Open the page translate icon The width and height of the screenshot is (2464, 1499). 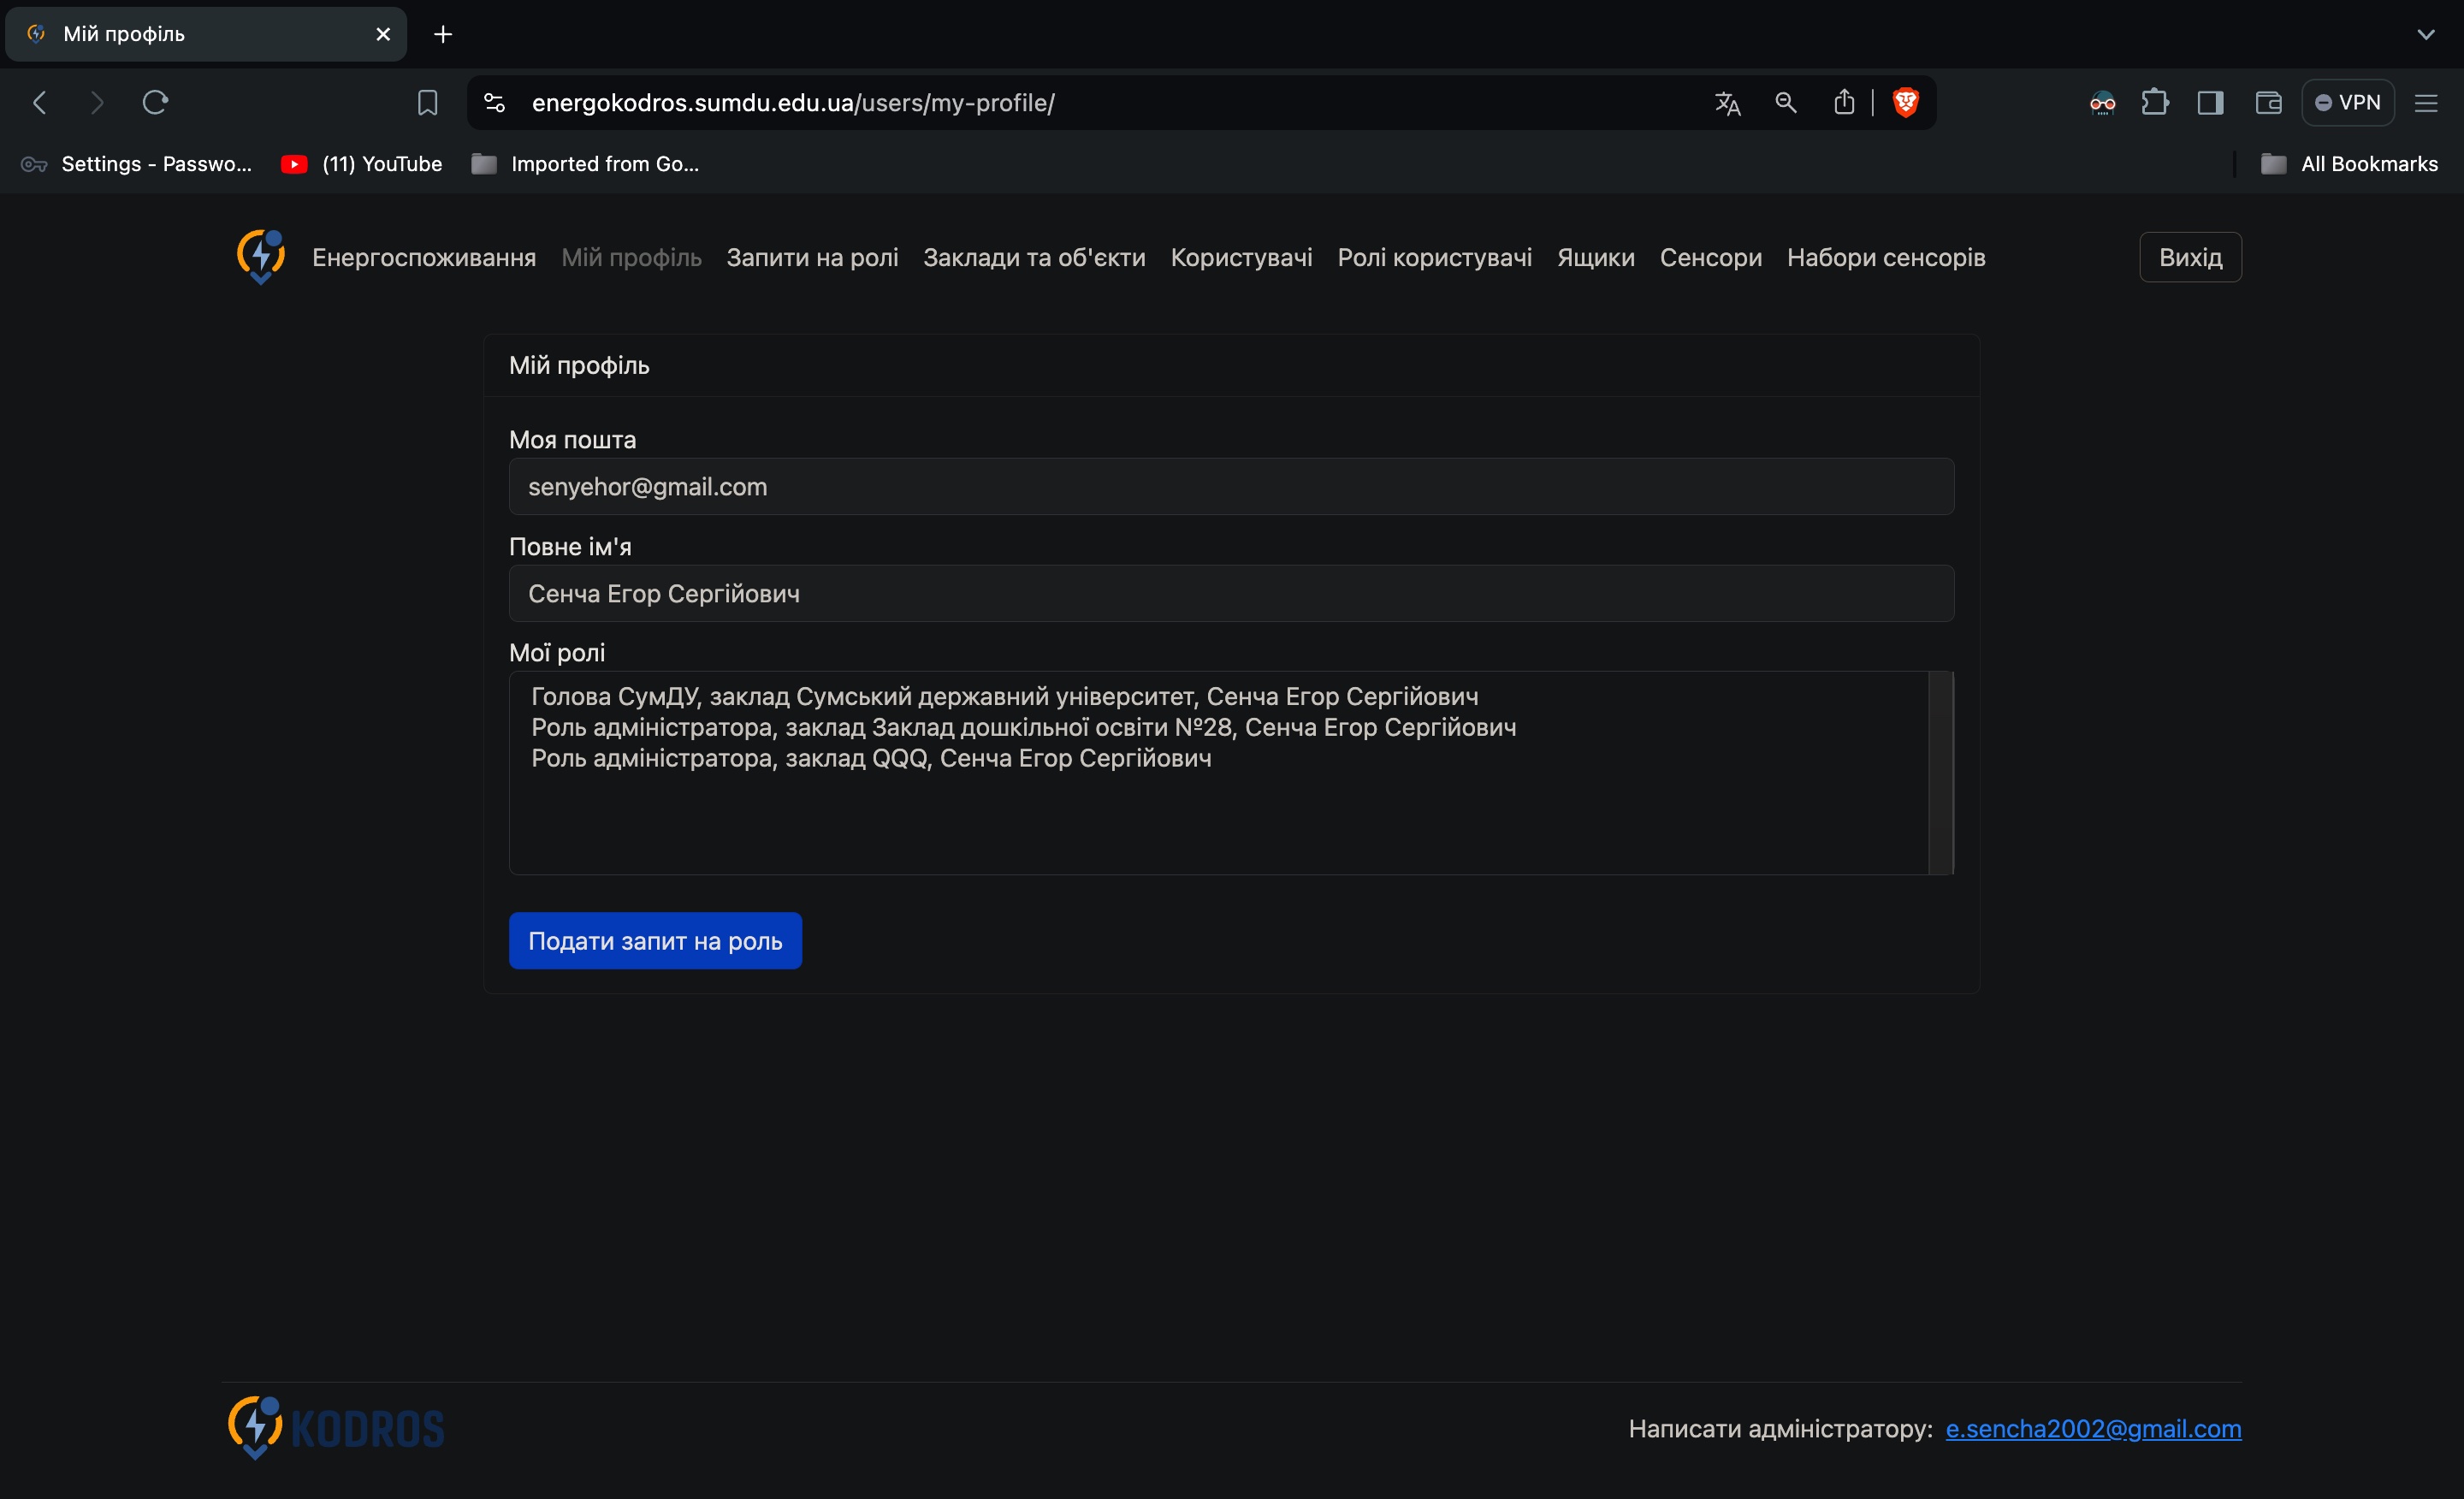(1727, 102)
